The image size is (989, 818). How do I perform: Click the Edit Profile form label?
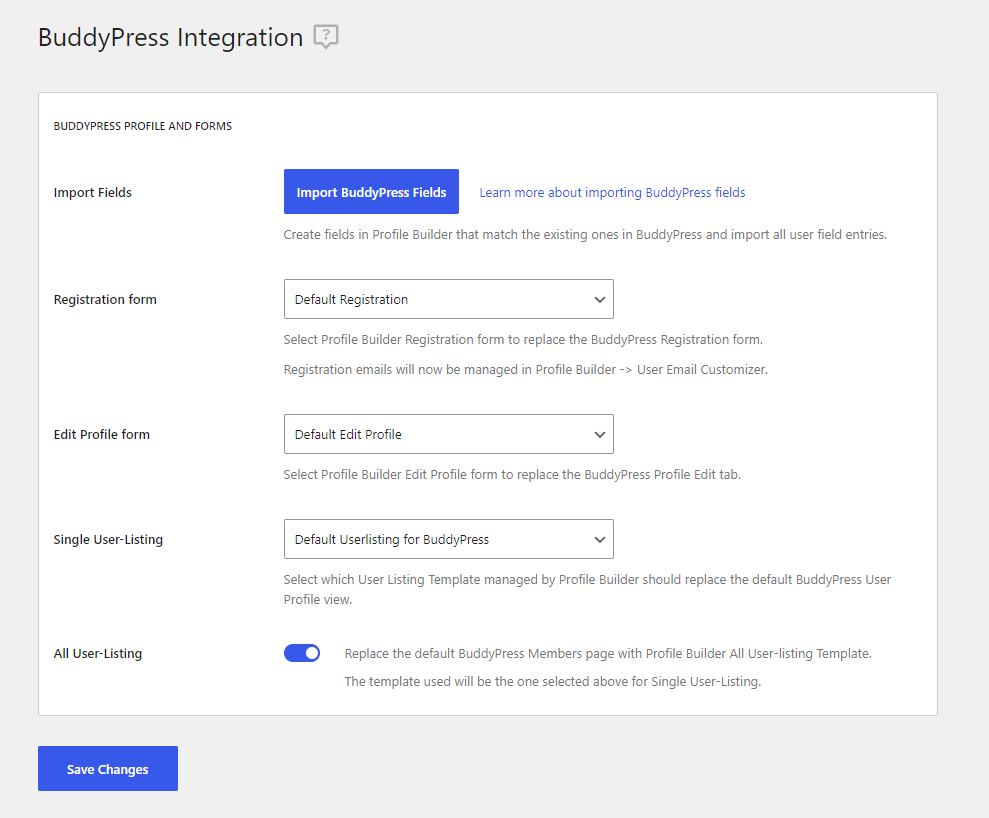tap(102, 435)
